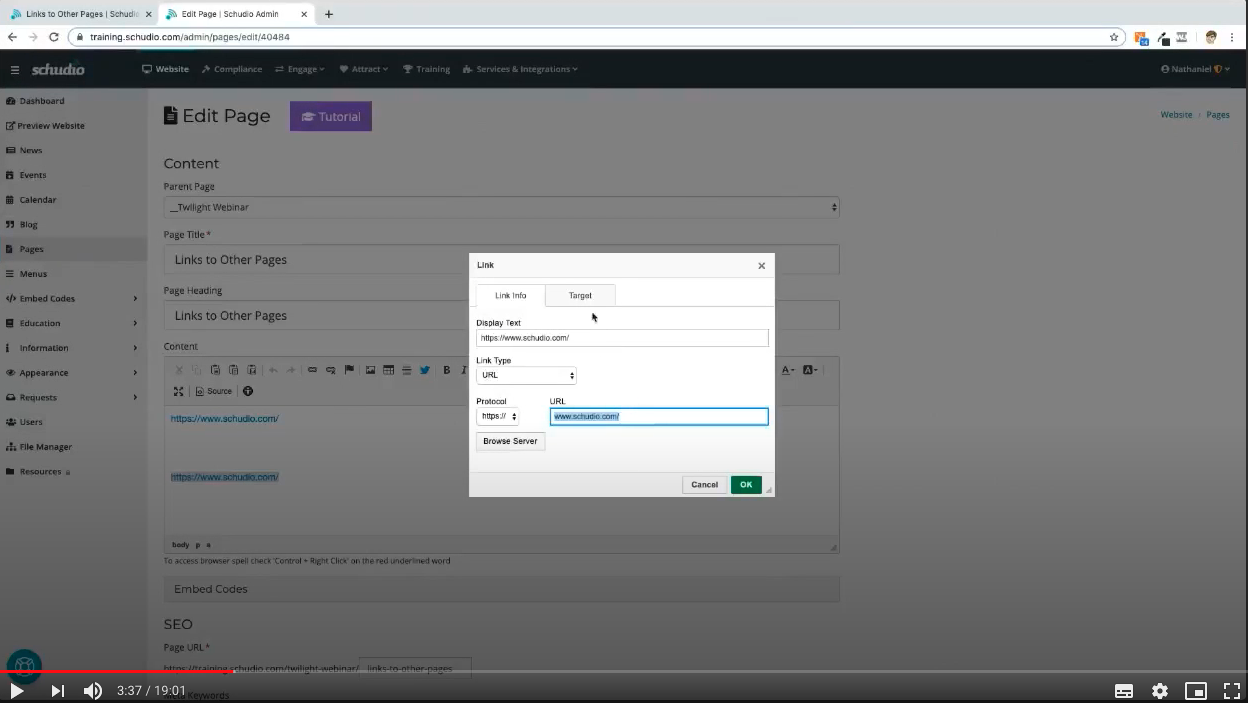1248x703 pixels.
Task: Play the video
Action: click(x=17, y=690)
